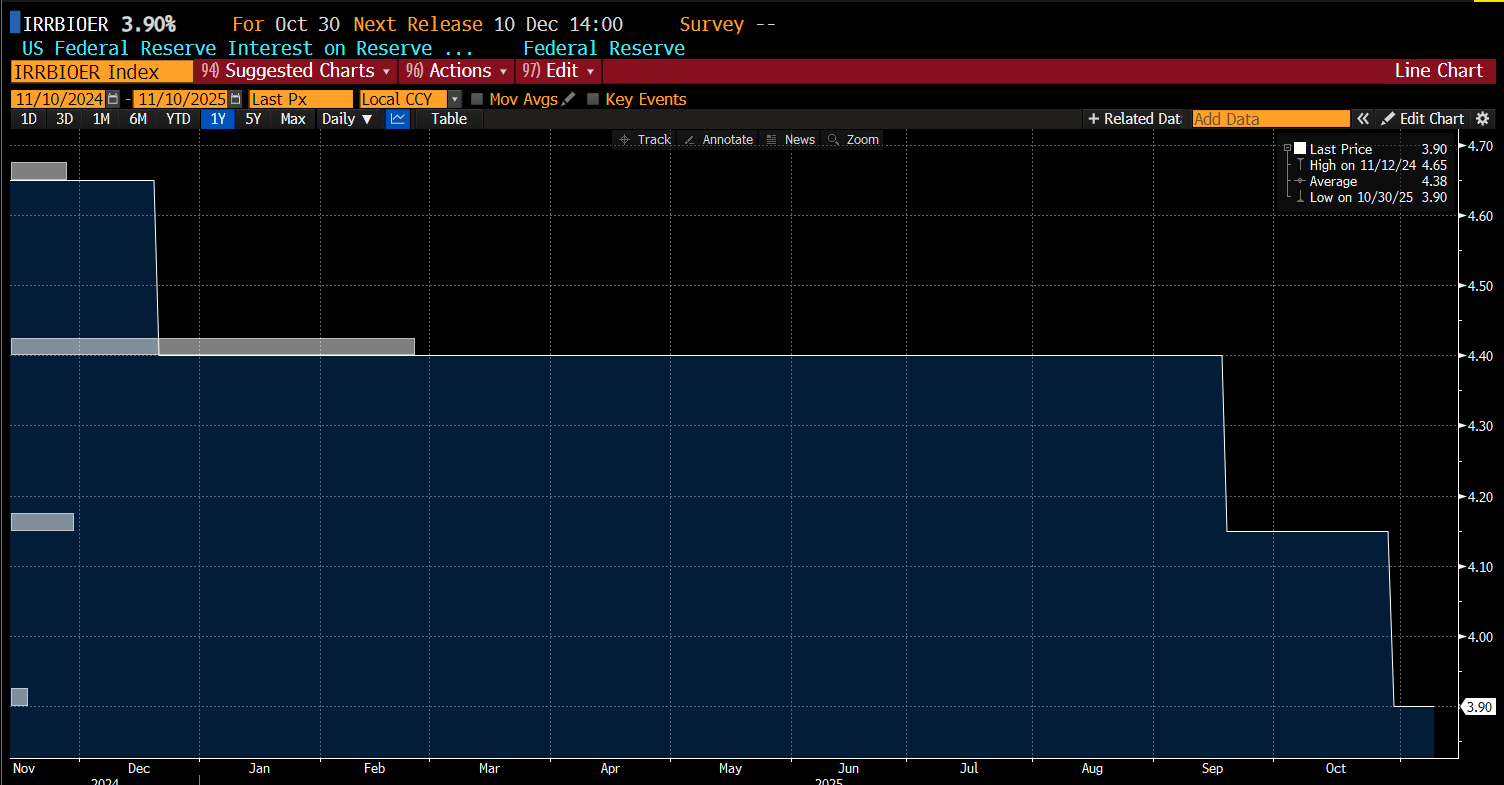Click the Mov Avgs pencil edit icon
The width and height of the screenshot is (1504, 785).
tap(569, 99)
